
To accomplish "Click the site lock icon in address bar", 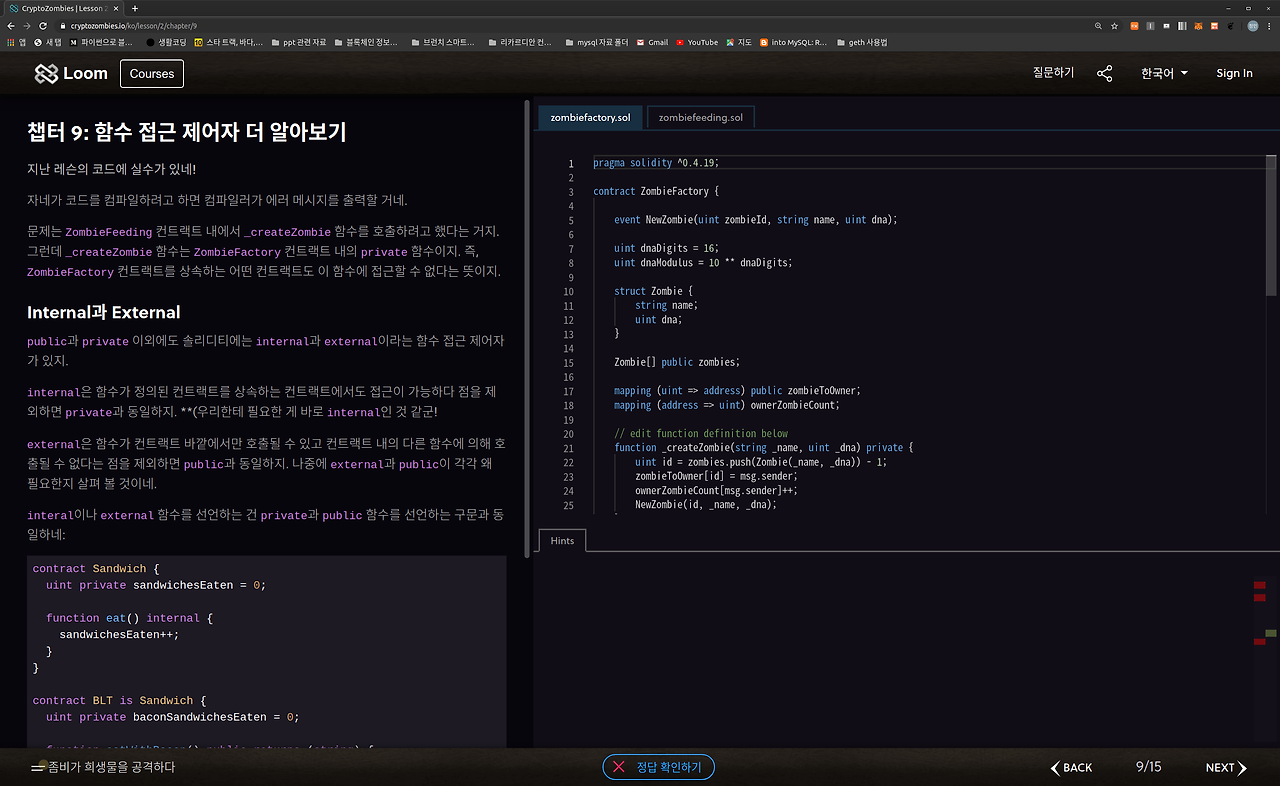I will point(62,25).
